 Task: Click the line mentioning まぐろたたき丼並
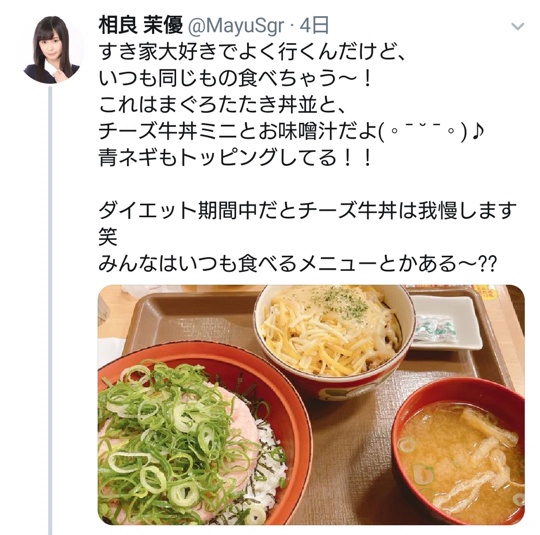coord(222,106)
